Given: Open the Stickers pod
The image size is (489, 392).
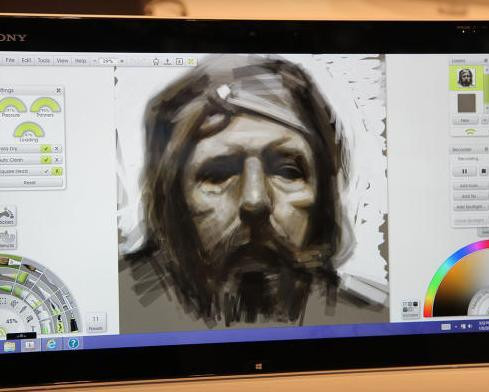Looking at the screenshot, I should coord(7,216).
